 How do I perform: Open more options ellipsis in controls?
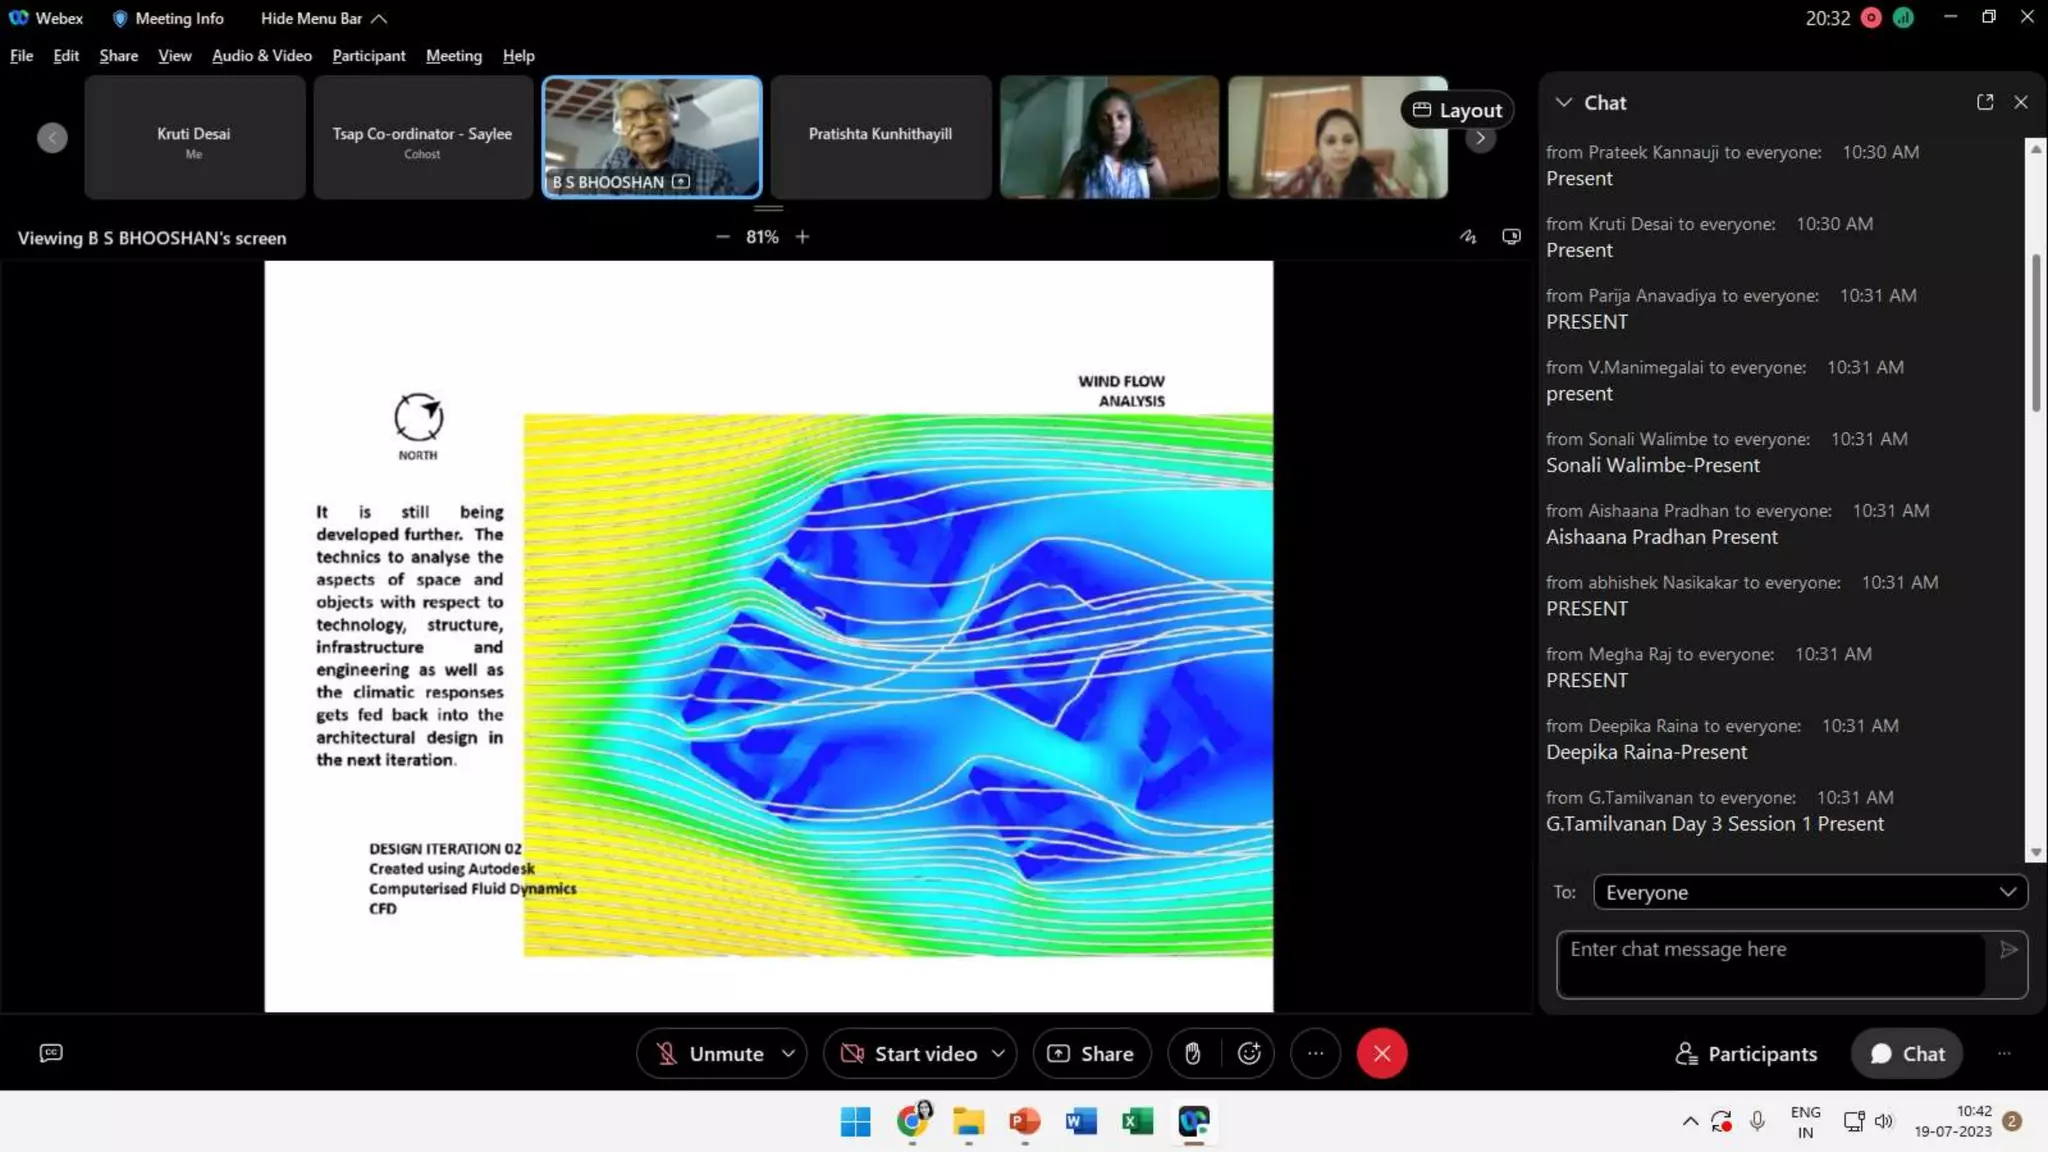click(1315, 1053)
